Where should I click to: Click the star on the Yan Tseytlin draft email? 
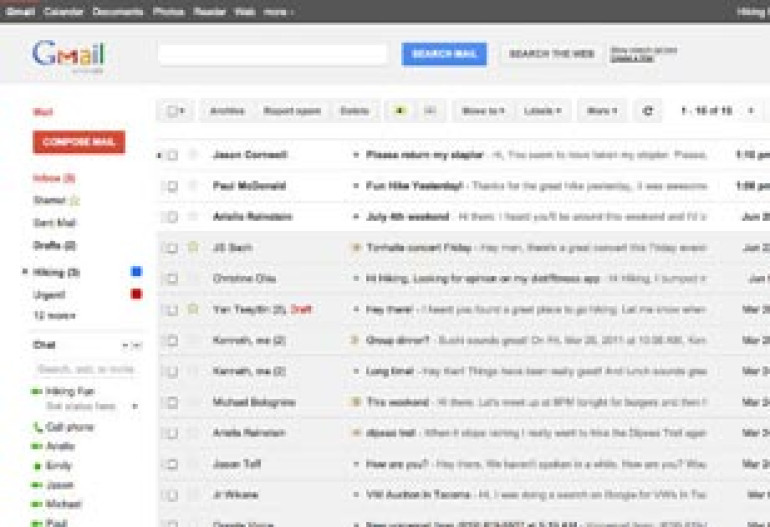[193, 309]
